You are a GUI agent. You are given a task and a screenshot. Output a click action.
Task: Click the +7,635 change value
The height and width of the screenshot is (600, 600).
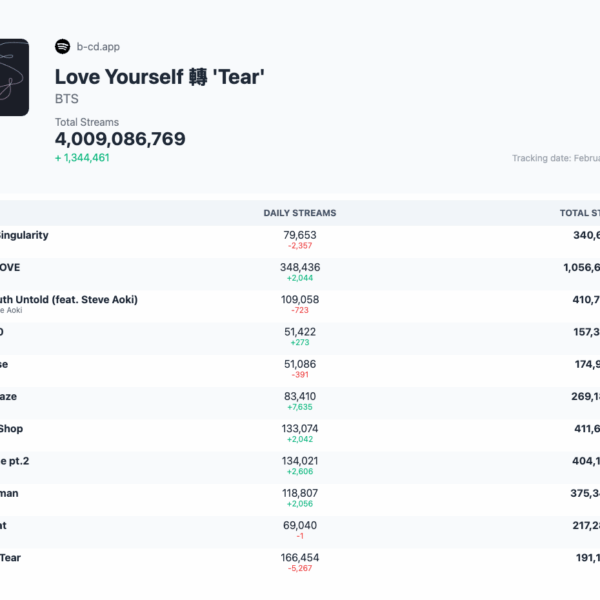click(300, 407)
